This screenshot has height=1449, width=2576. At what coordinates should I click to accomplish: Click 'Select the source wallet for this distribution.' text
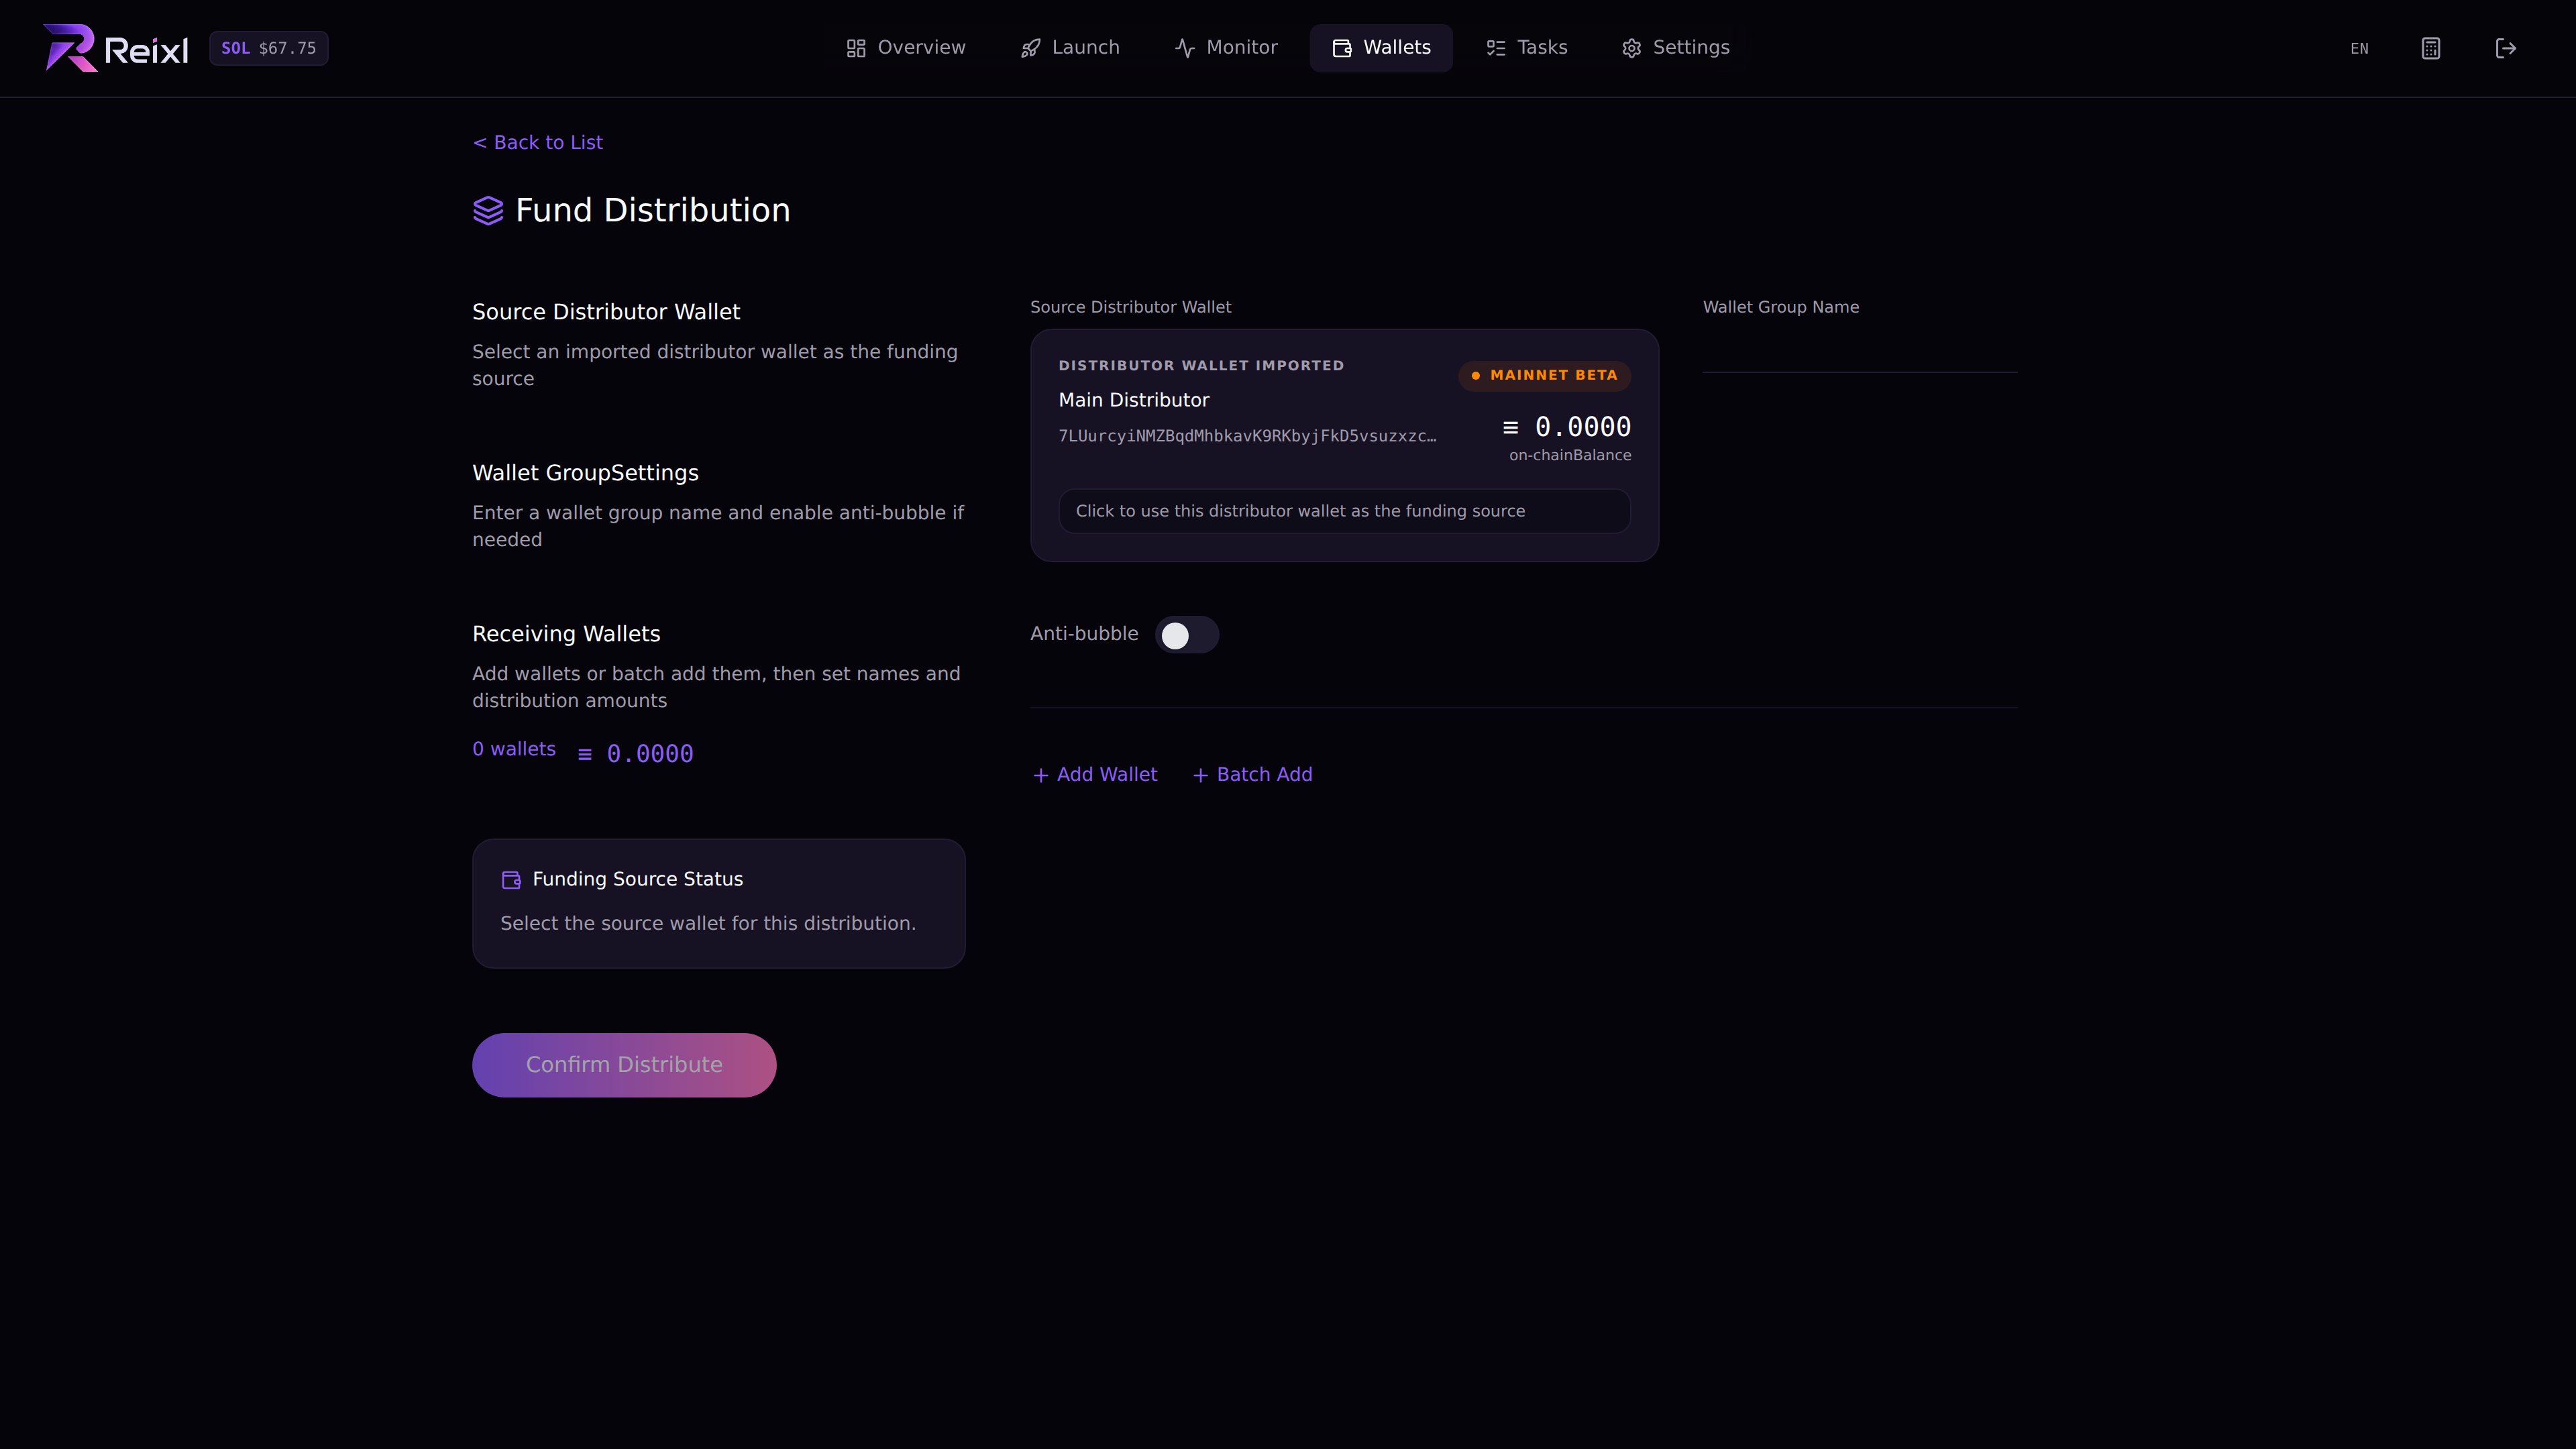pos(708,923)
